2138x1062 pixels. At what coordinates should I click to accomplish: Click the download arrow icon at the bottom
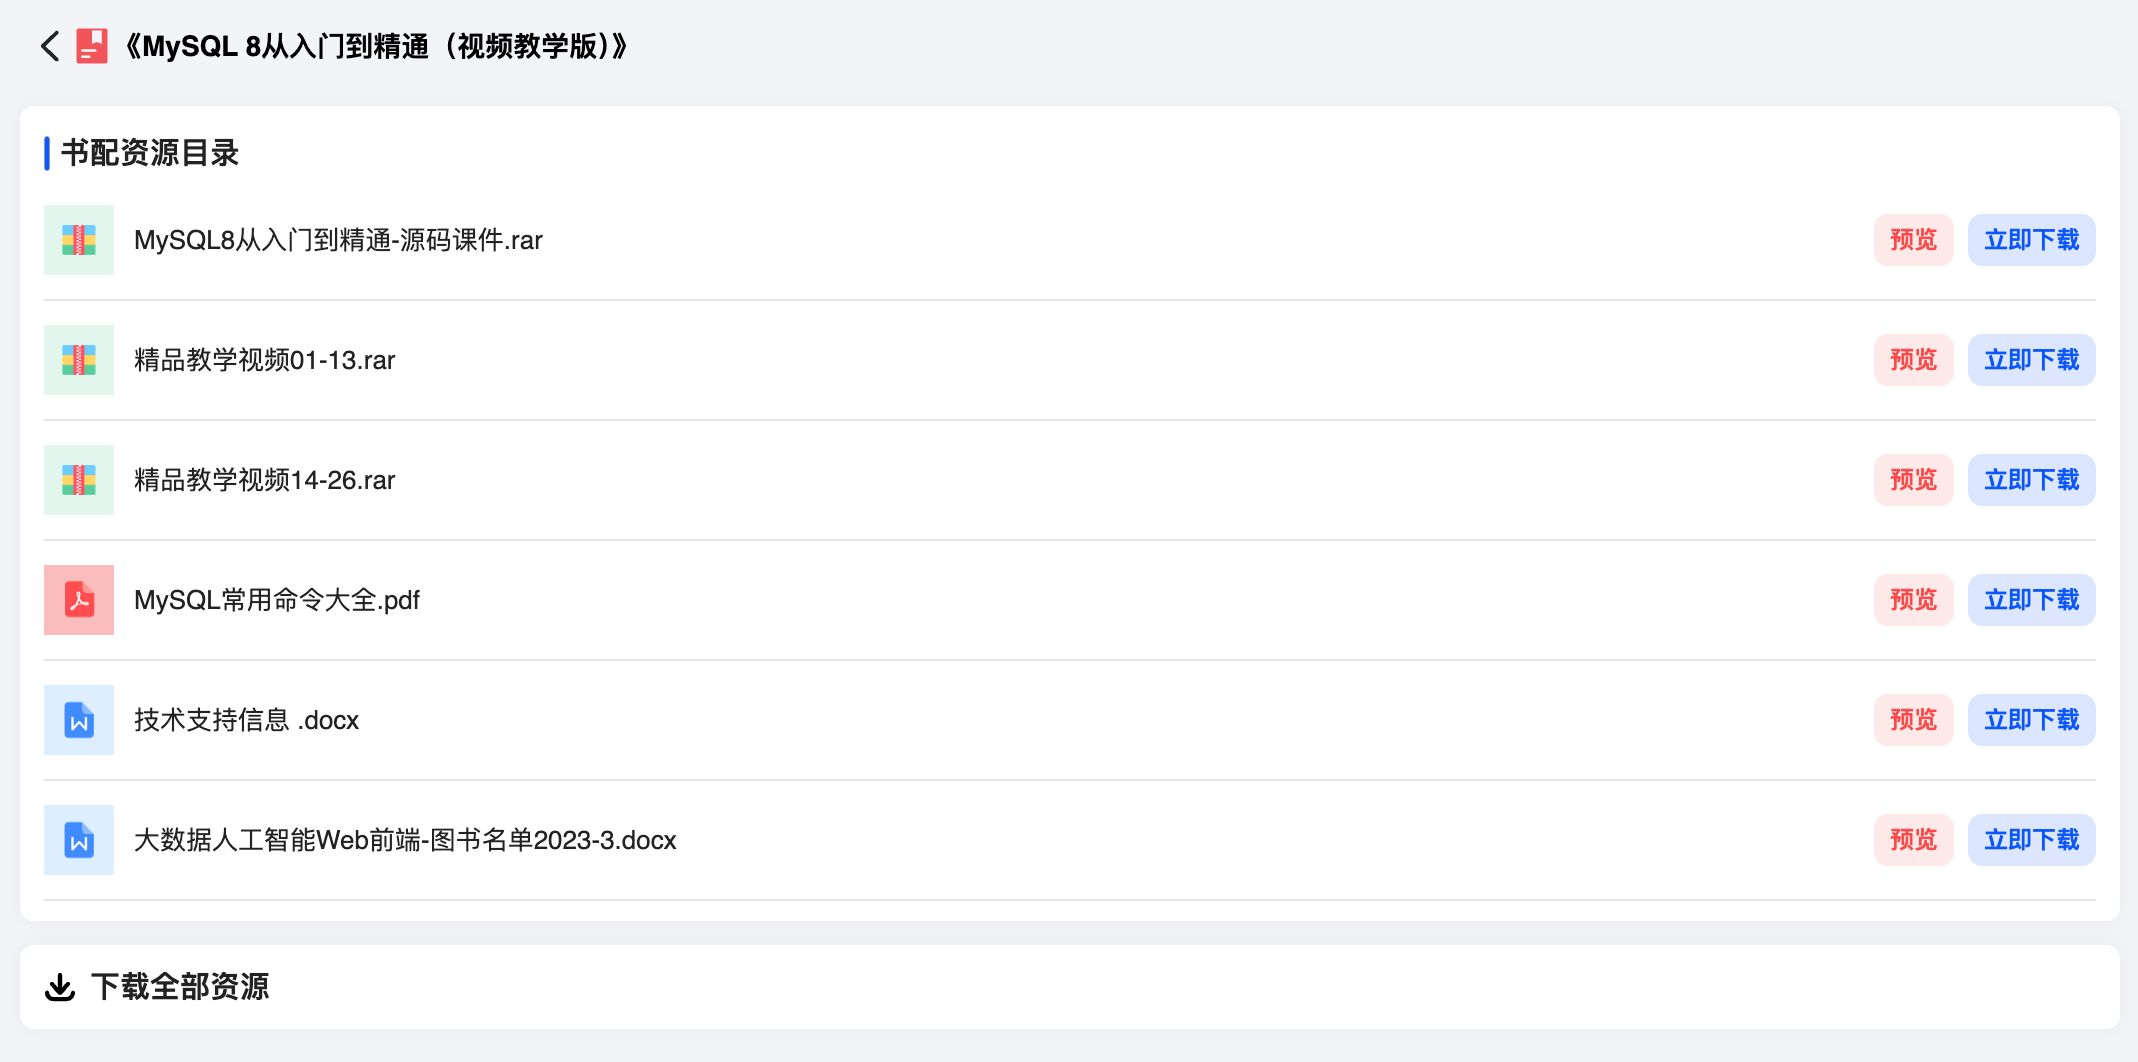[x=60, y=987]
